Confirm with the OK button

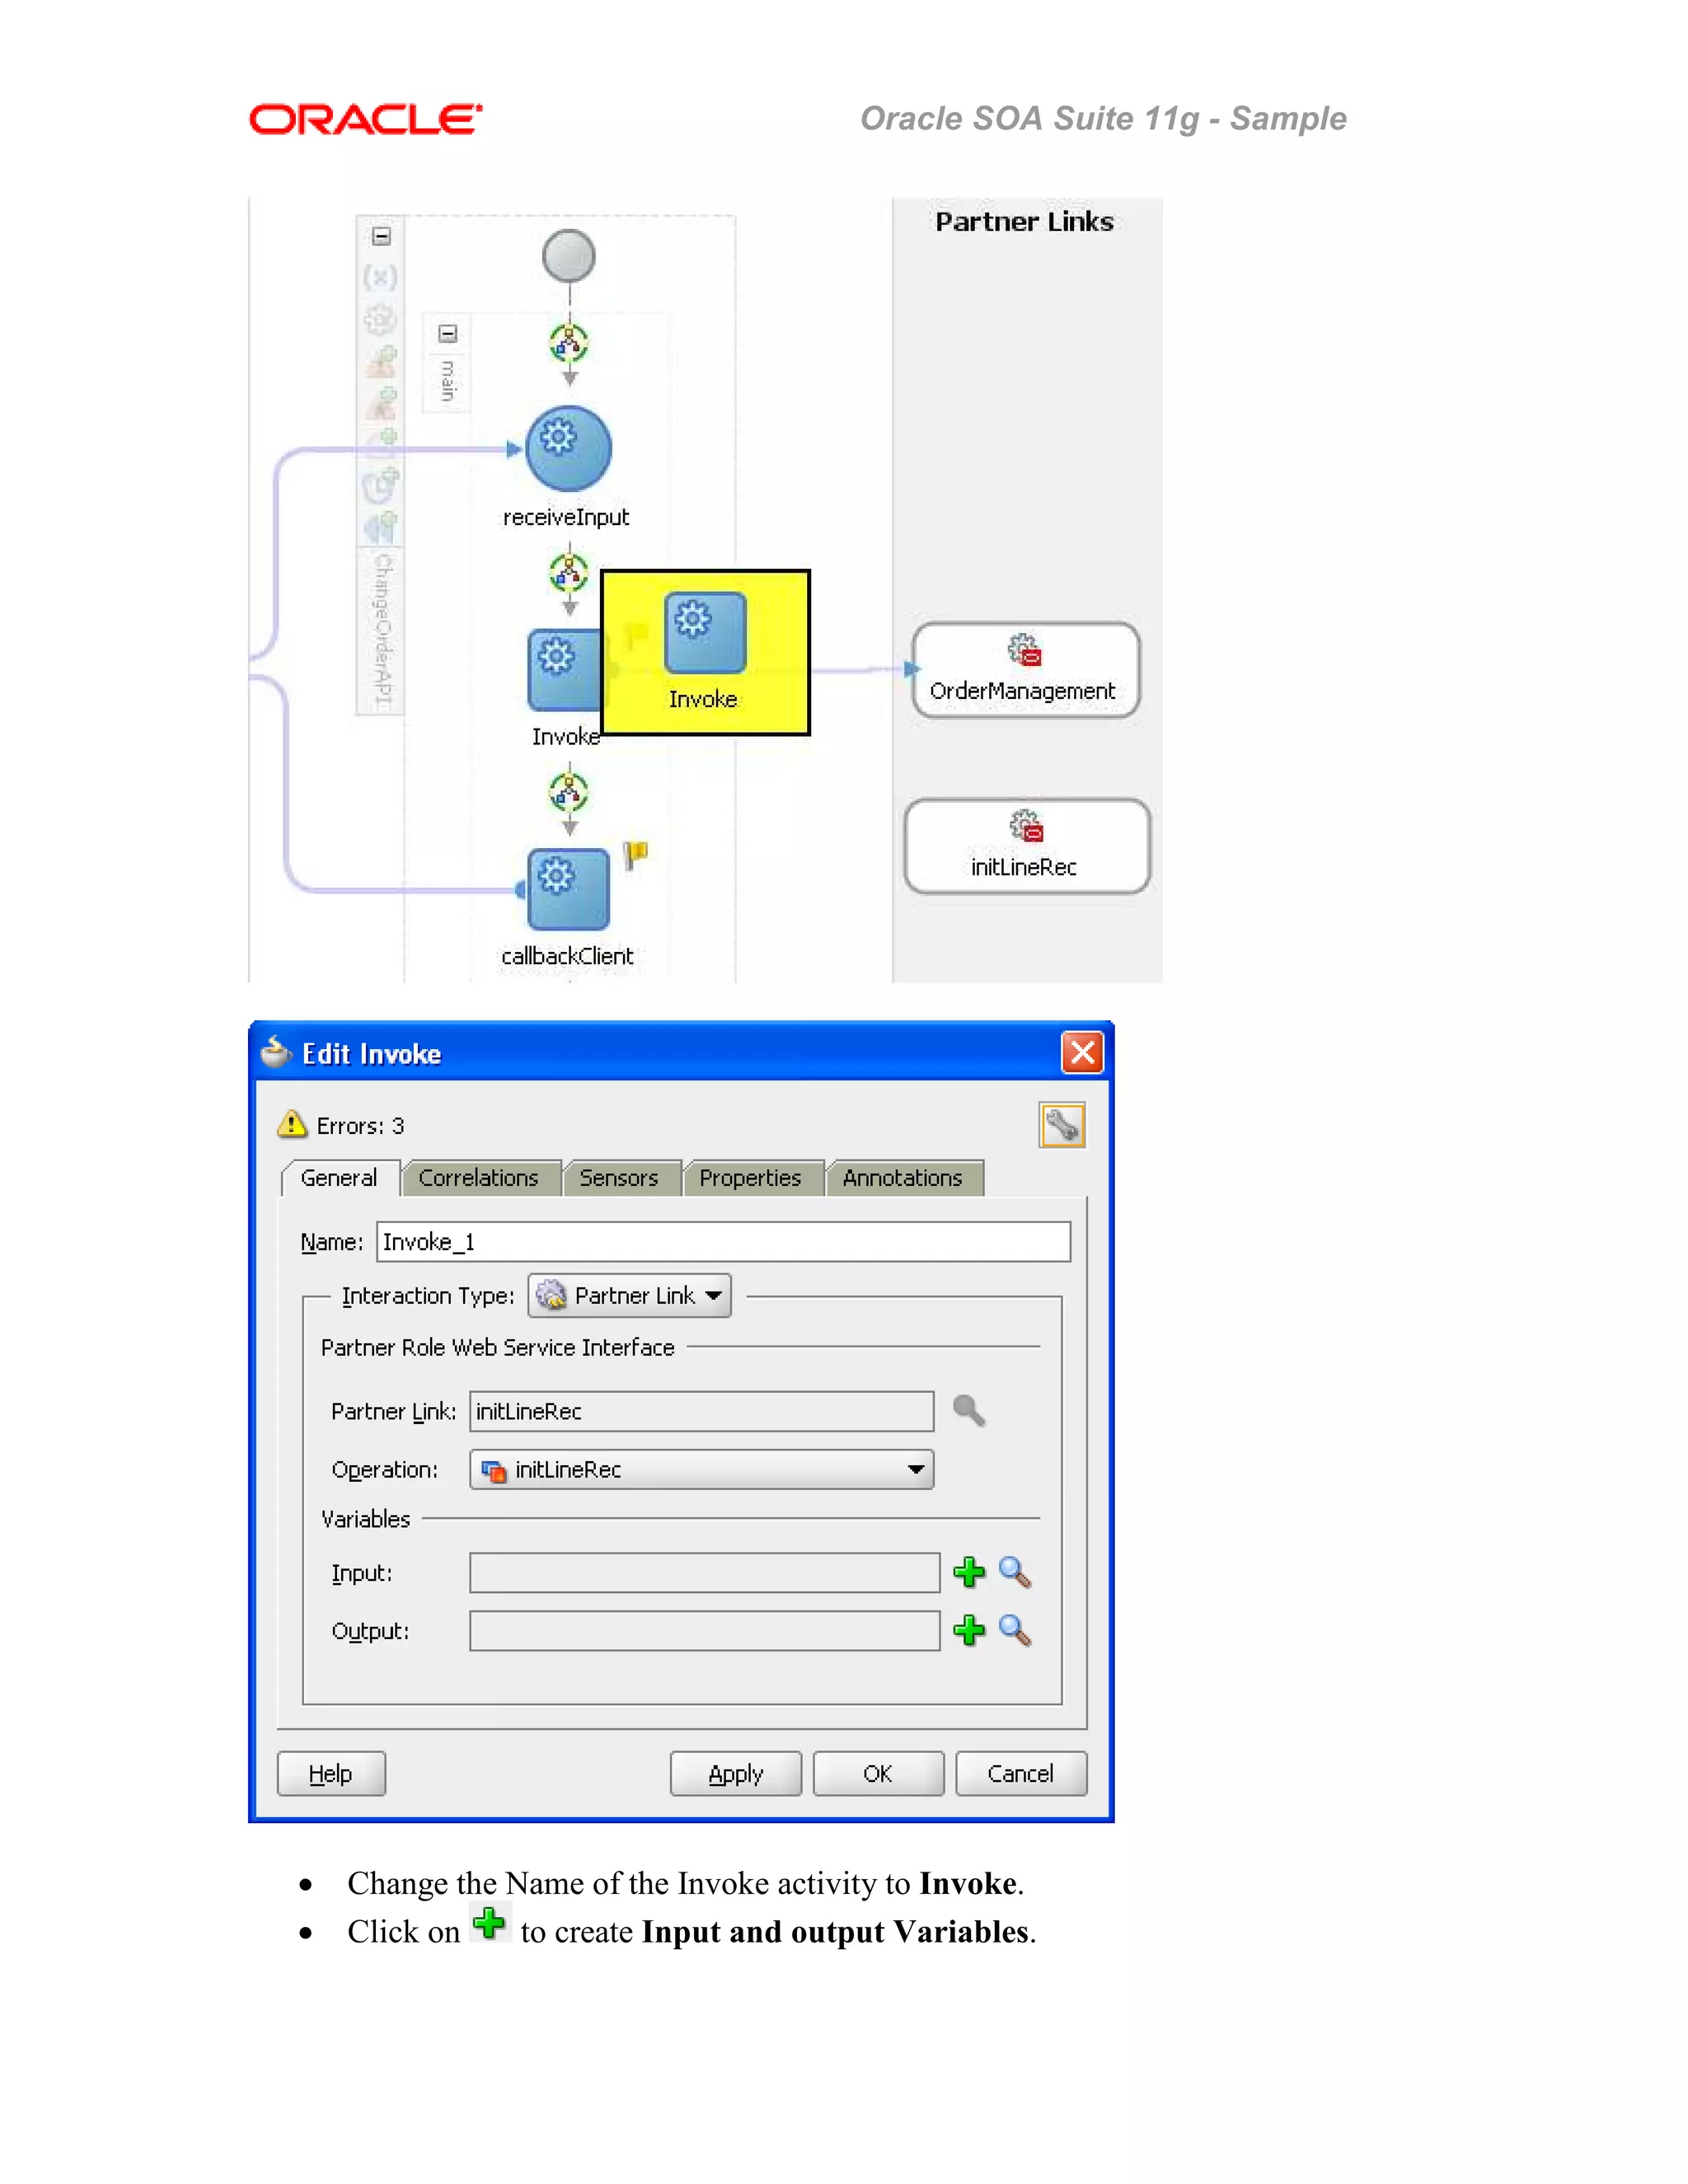pyautogui.click(x=878, y=1774)
